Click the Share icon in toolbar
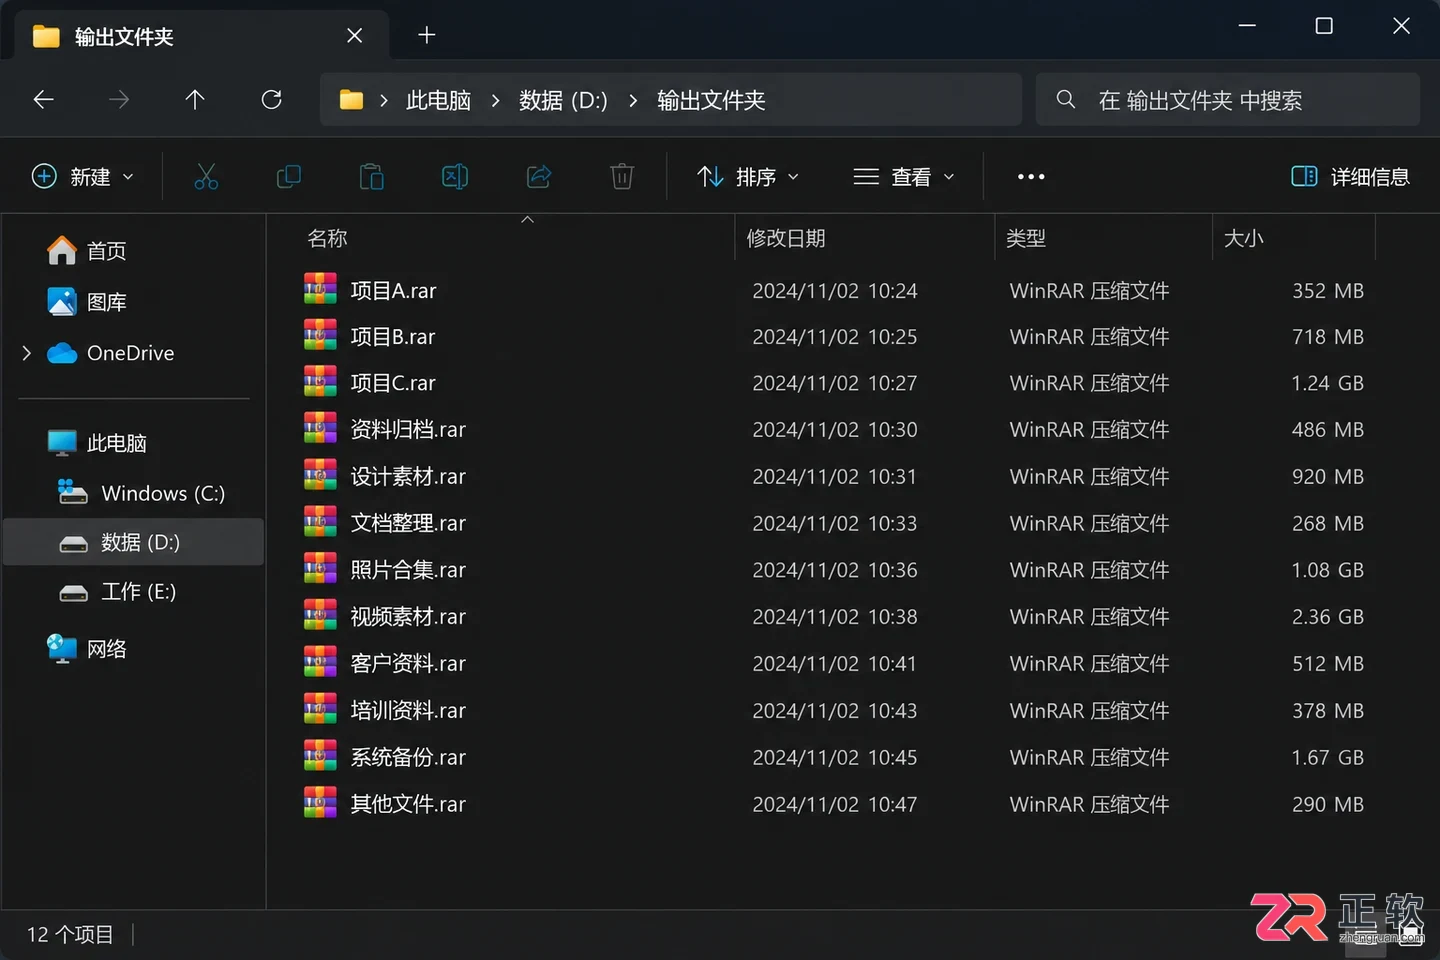 539,177
